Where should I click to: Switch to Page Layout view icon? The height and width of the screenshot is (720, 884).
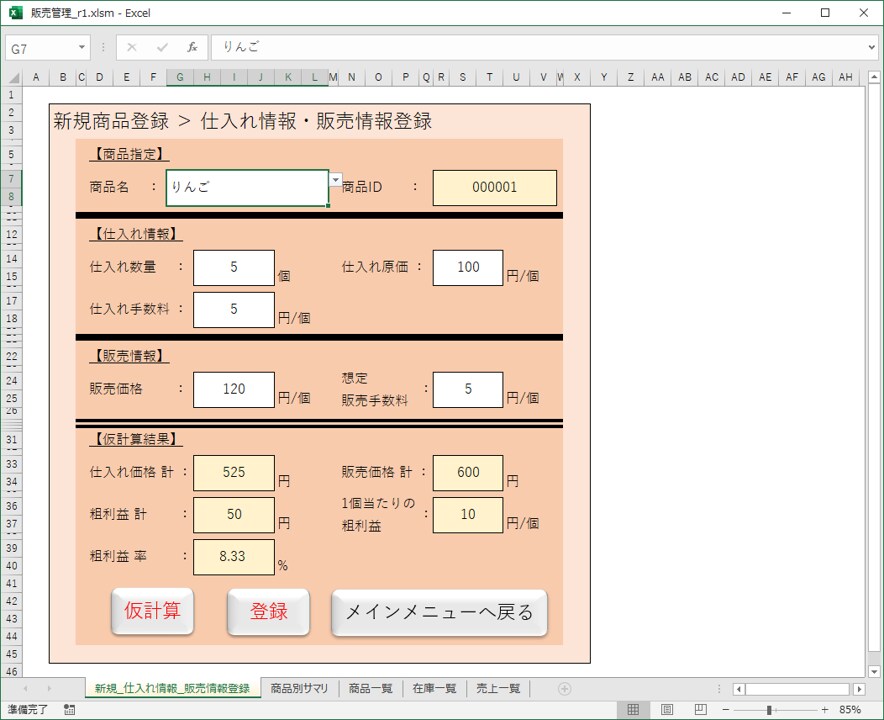point(667,709)
